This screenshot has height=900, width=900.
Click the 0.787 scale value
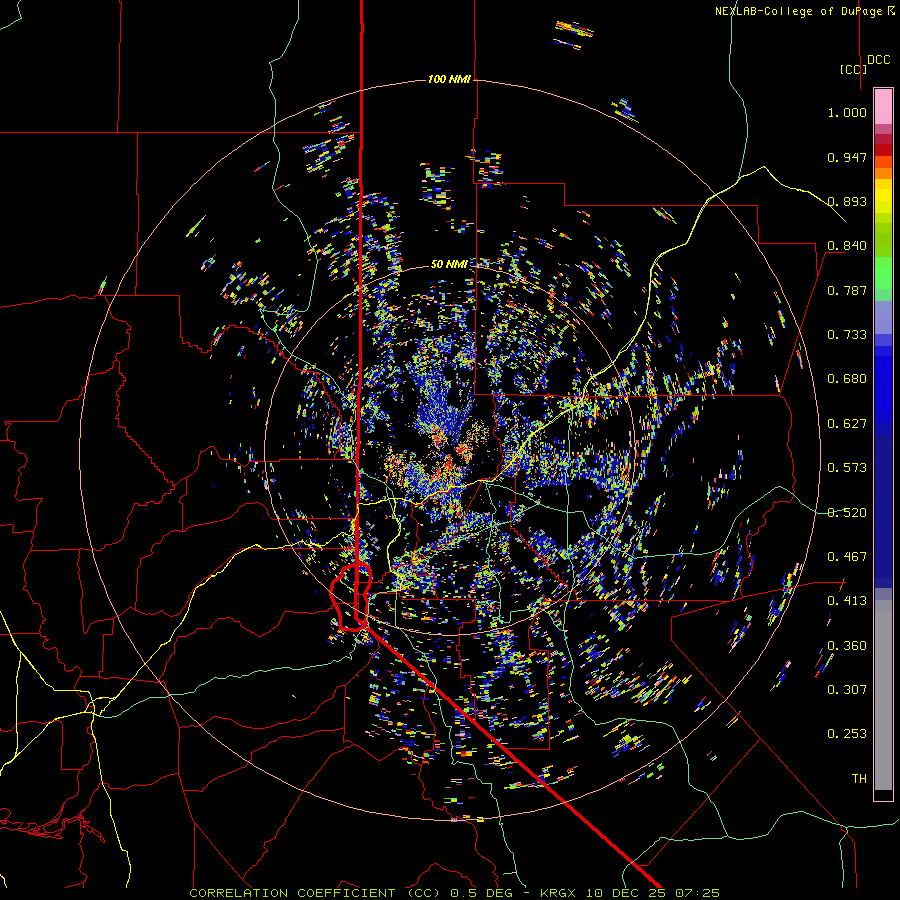[x=847, y=290]
